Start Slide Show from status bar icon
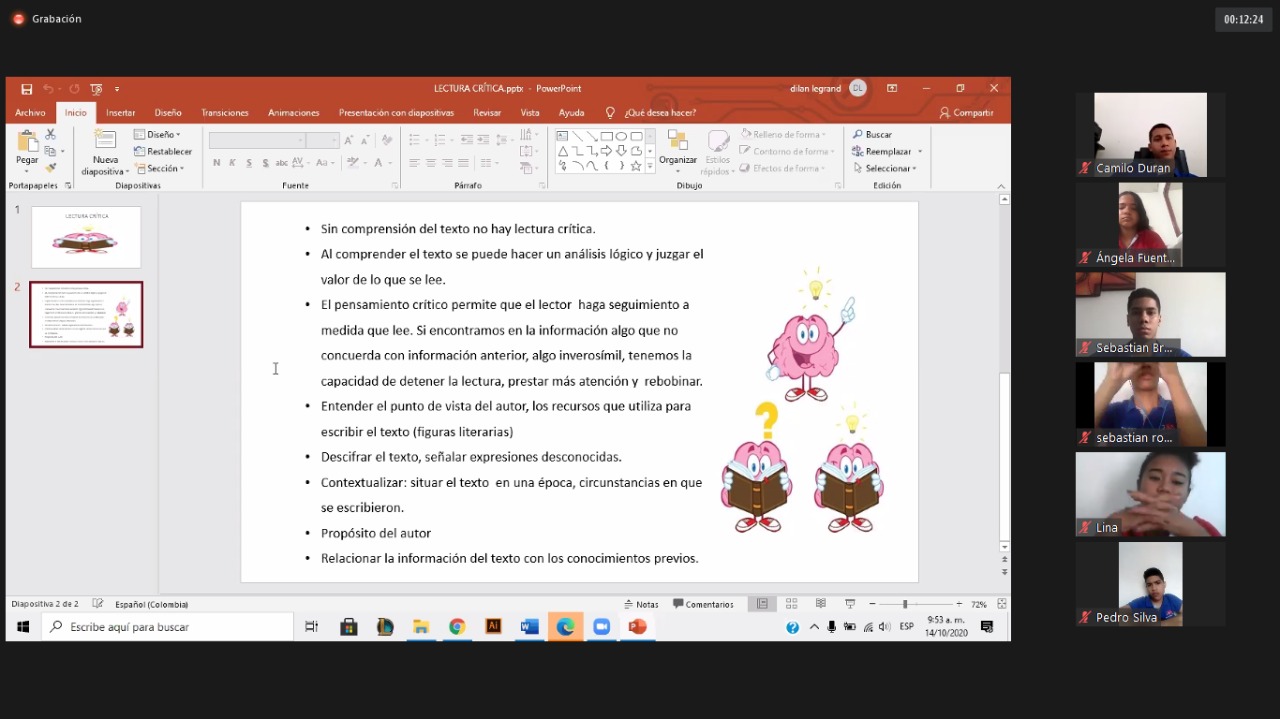The height and width of the screenshot is (719, 1280). pyautogui.click(x=850, y=604)
